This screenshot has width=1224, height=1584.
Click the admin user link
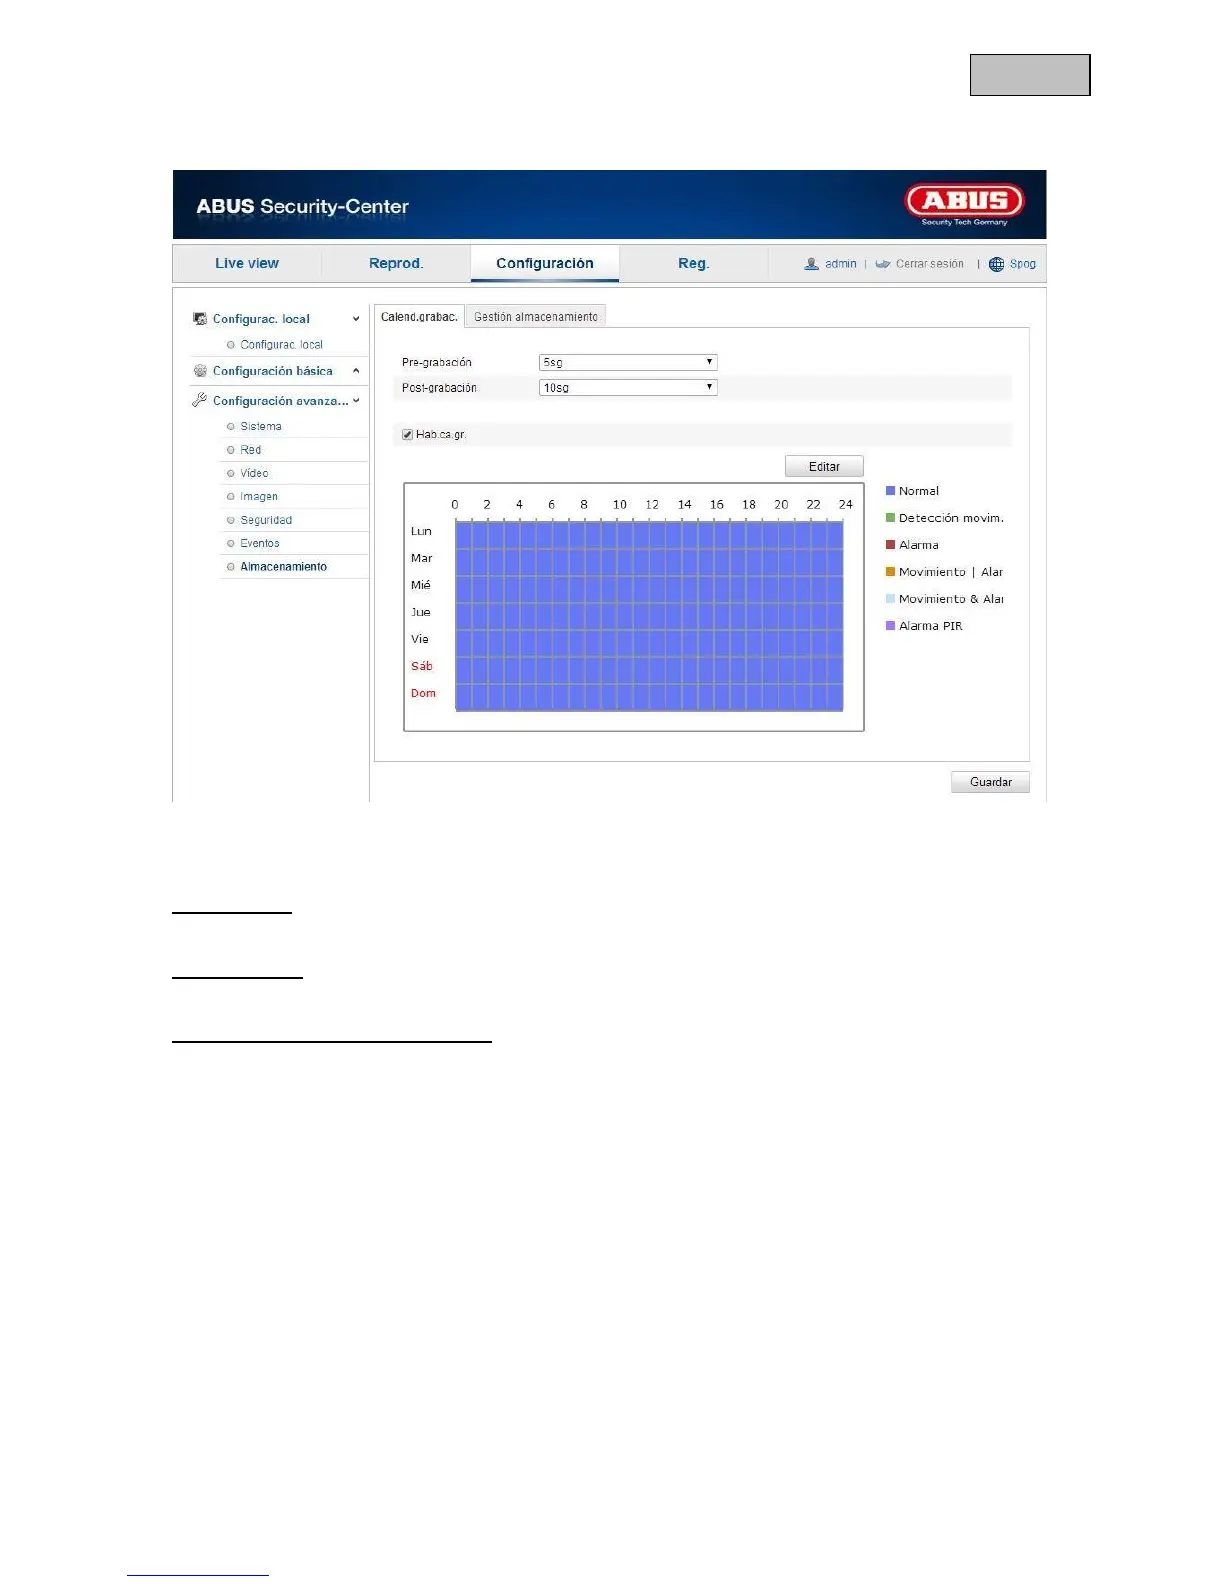pos(841,264)
